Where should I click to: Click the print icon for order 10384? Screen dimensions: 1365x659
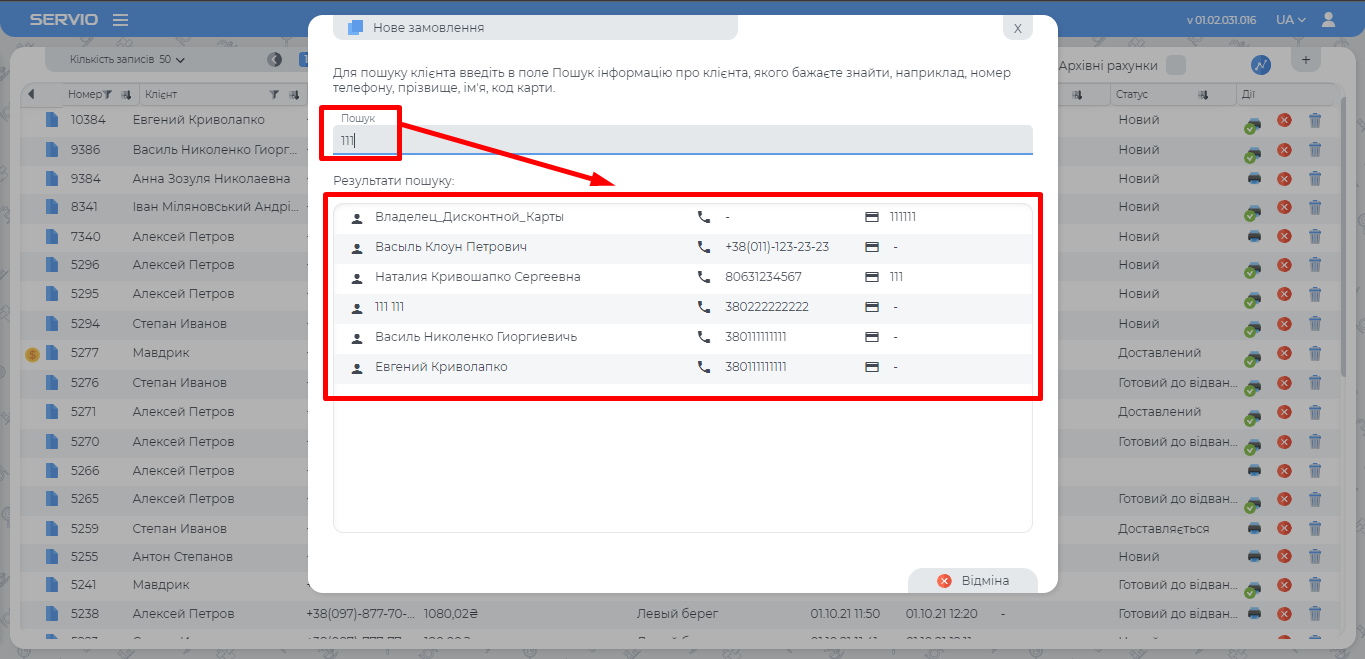click(x=1253, y=123)
